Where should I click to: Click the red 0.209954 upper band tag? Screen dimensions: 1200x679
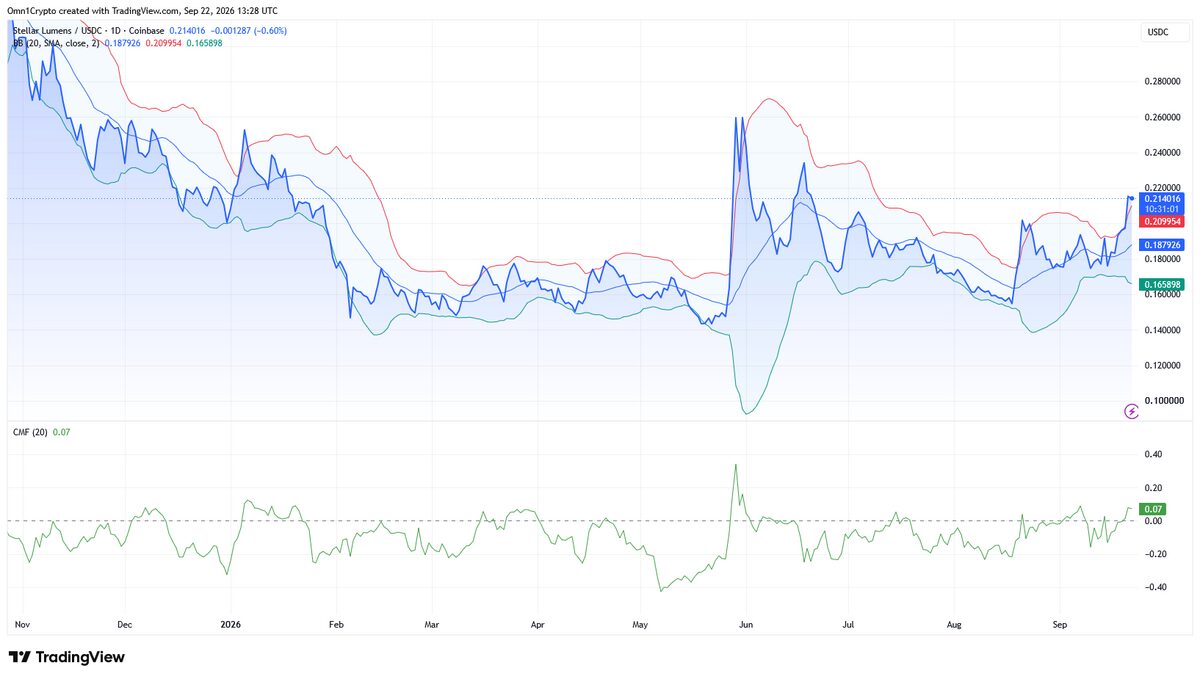pos(1160,222)
